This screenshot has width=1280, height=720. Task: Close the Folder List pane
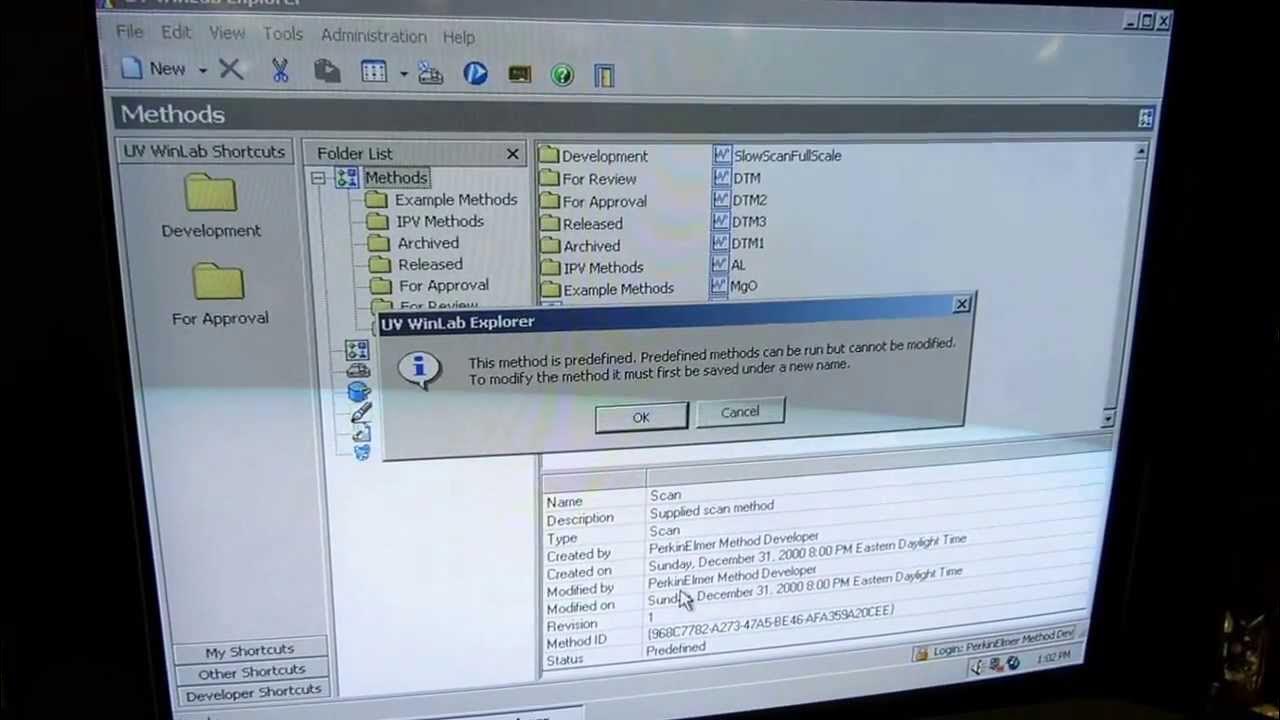click(x=513, y=154)
